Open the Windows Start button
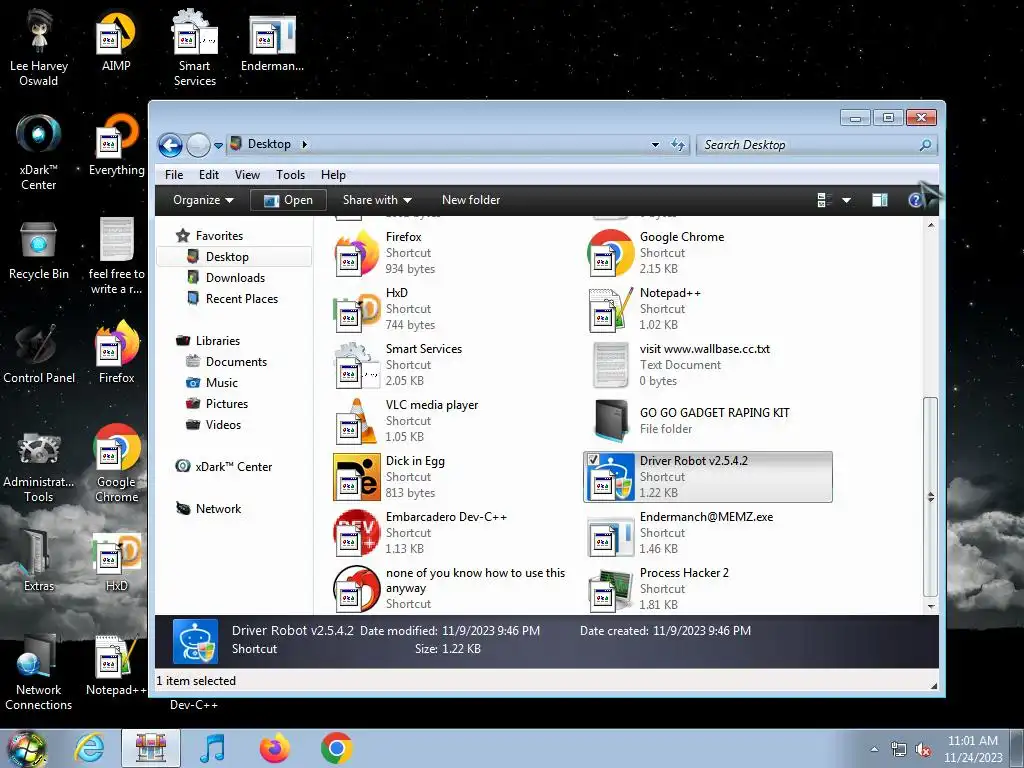The height and width of the screenshot is (768, 1024). [x=26, y=748]
